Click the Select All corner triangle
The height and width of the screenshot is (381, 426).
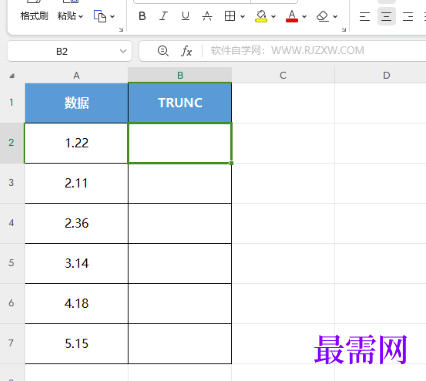(12, 76)
